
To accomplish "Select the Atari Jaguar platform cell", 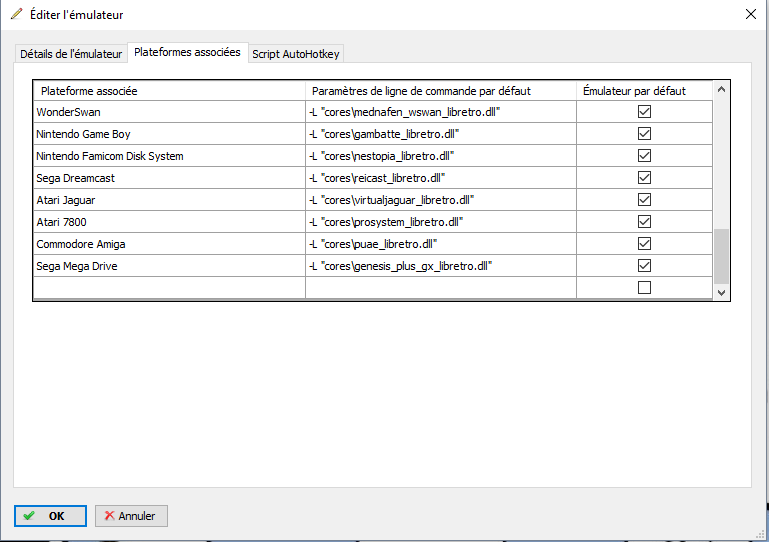I will 170,200.
